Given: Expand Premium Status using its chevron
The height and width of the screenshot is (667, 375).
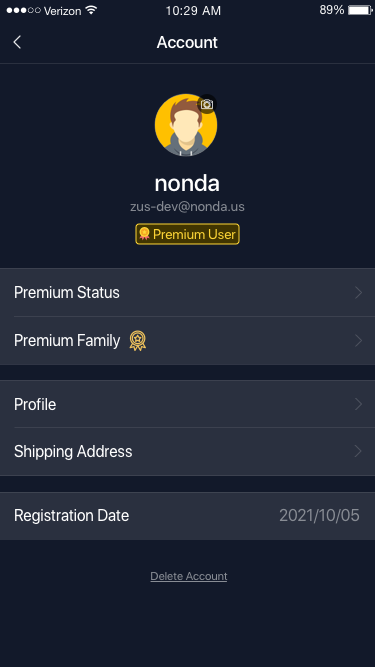Looking at the screenshot, I should [x=358, y=292].
